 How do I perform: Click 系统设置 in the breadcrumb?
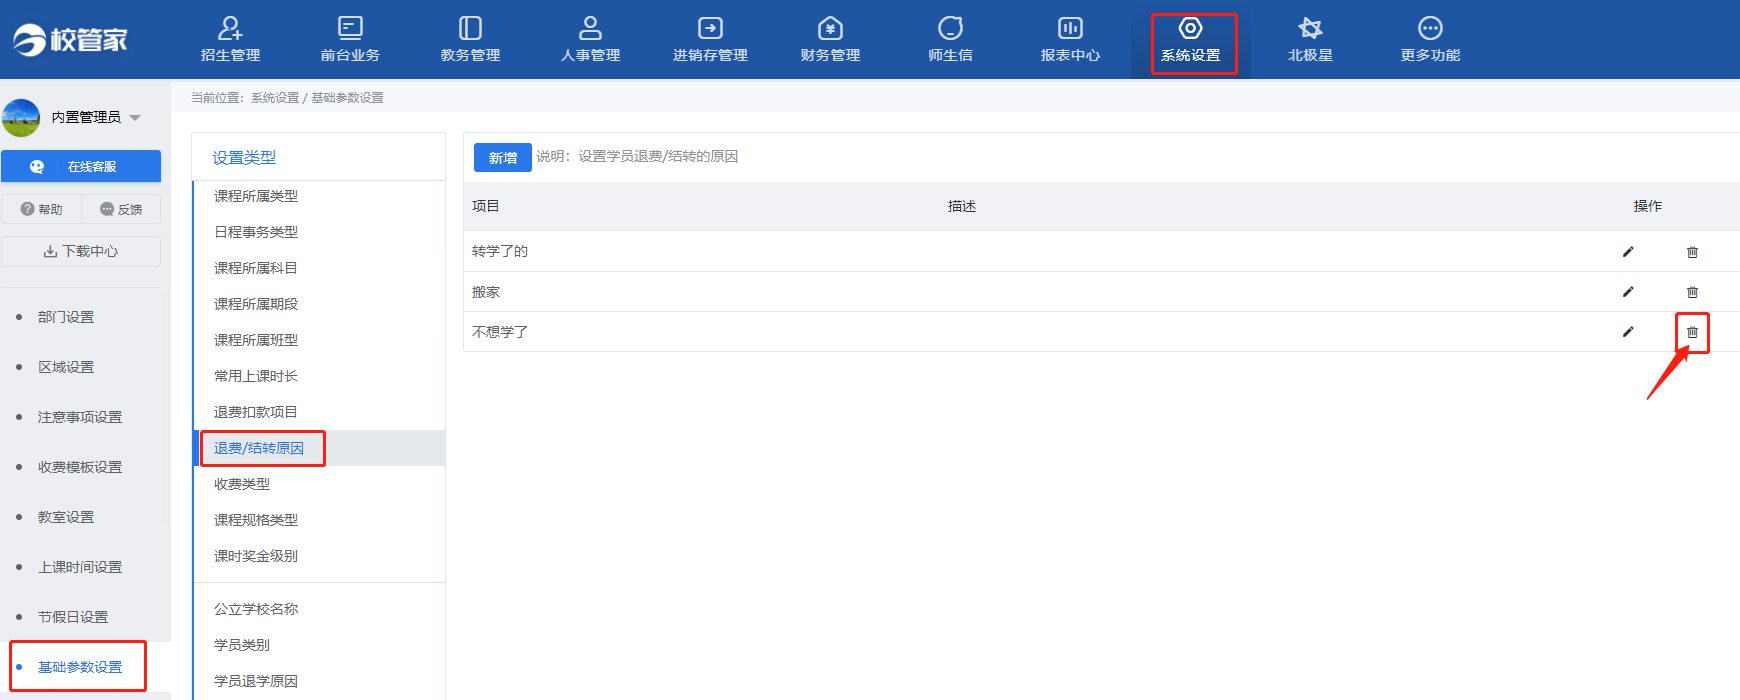click(x=275, y=98)
